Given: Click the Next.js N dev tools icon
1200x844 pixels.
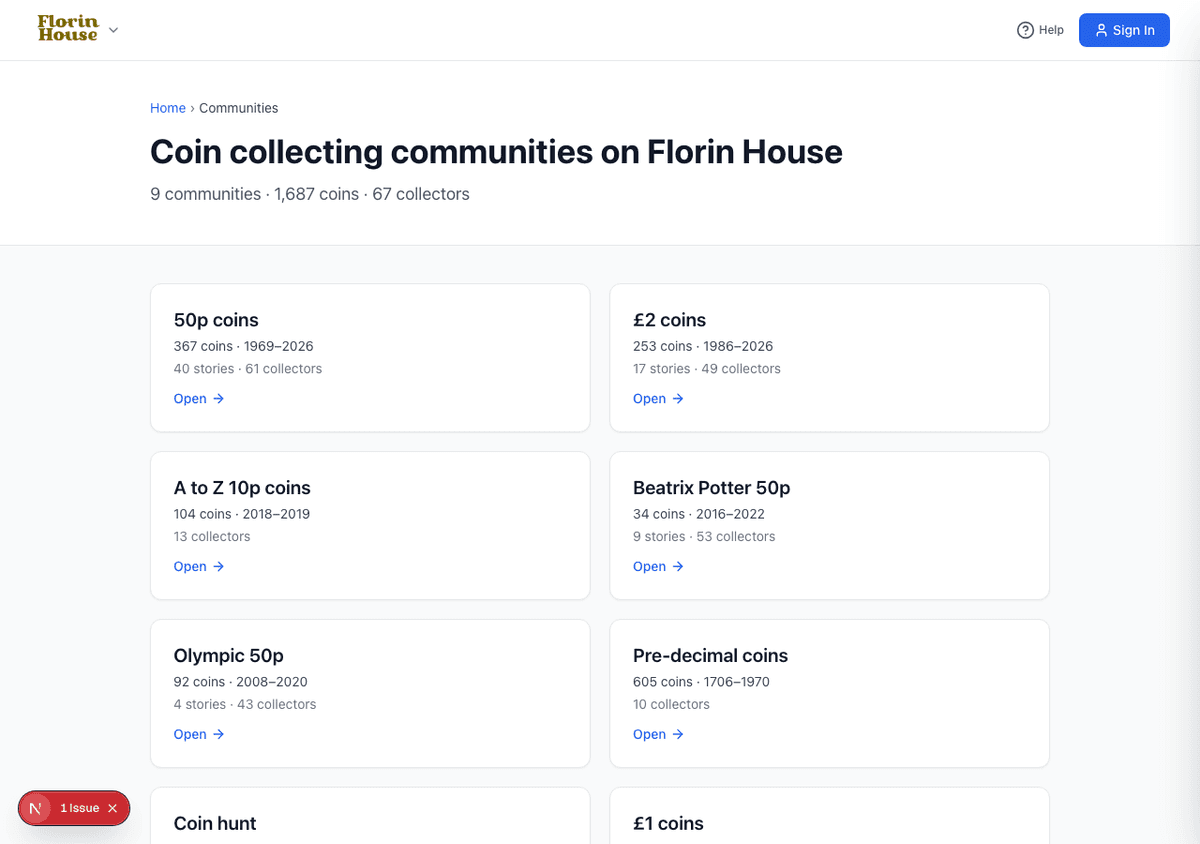Looking at the screenshot, I should (x=36, y=808).
